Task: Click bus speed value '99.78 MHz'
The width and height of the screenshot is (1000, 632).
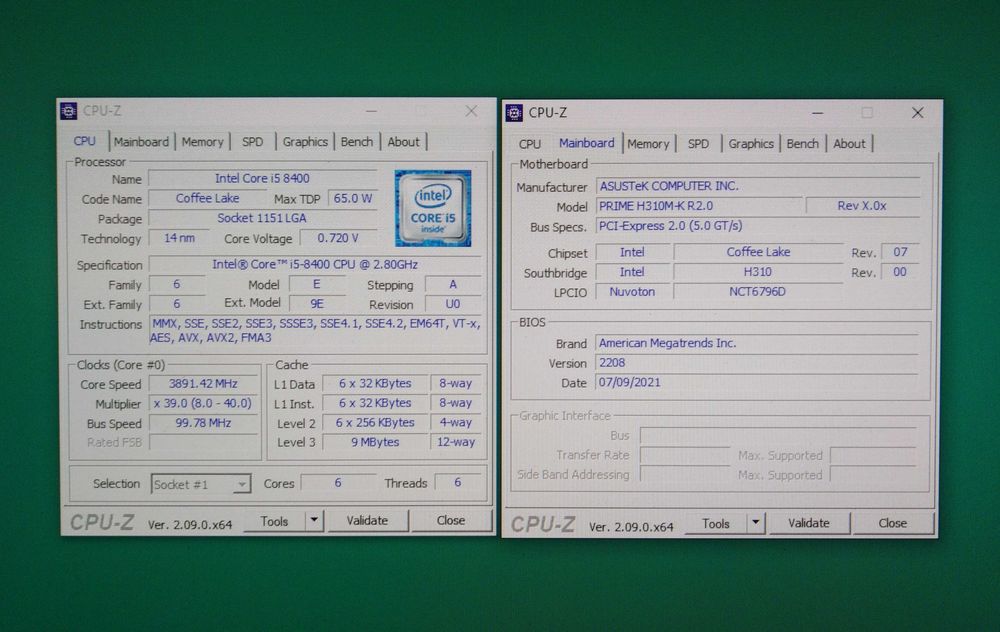Action: pos(203,423)
